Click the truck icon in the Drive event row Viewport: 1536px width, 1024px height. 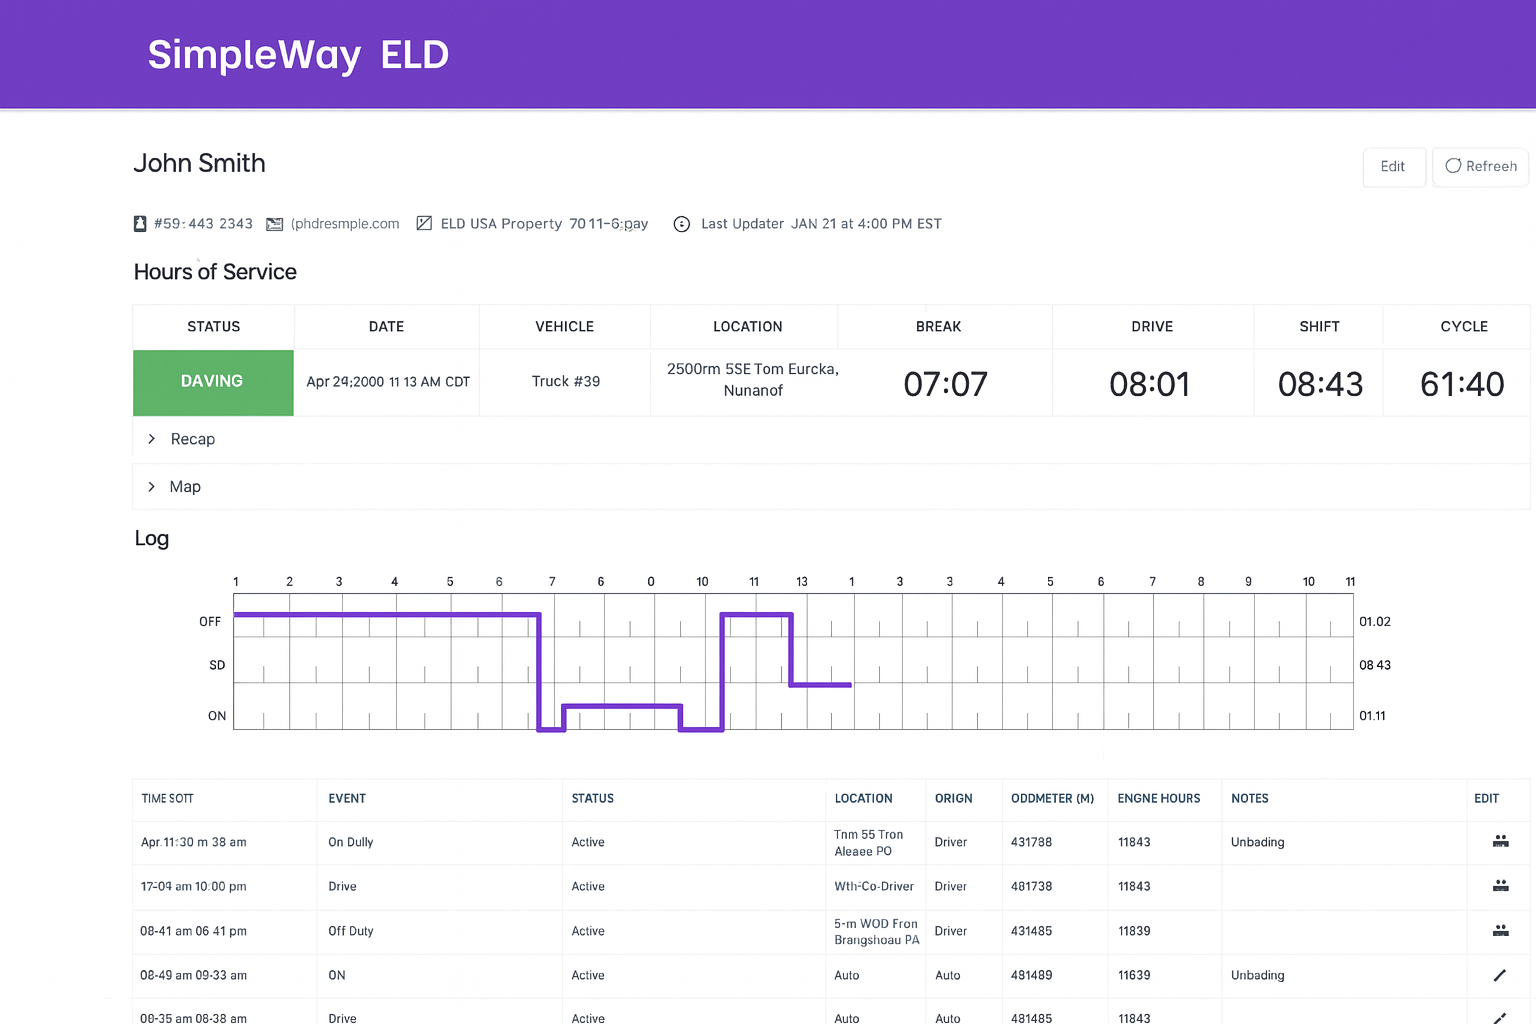pos(1500,886)
